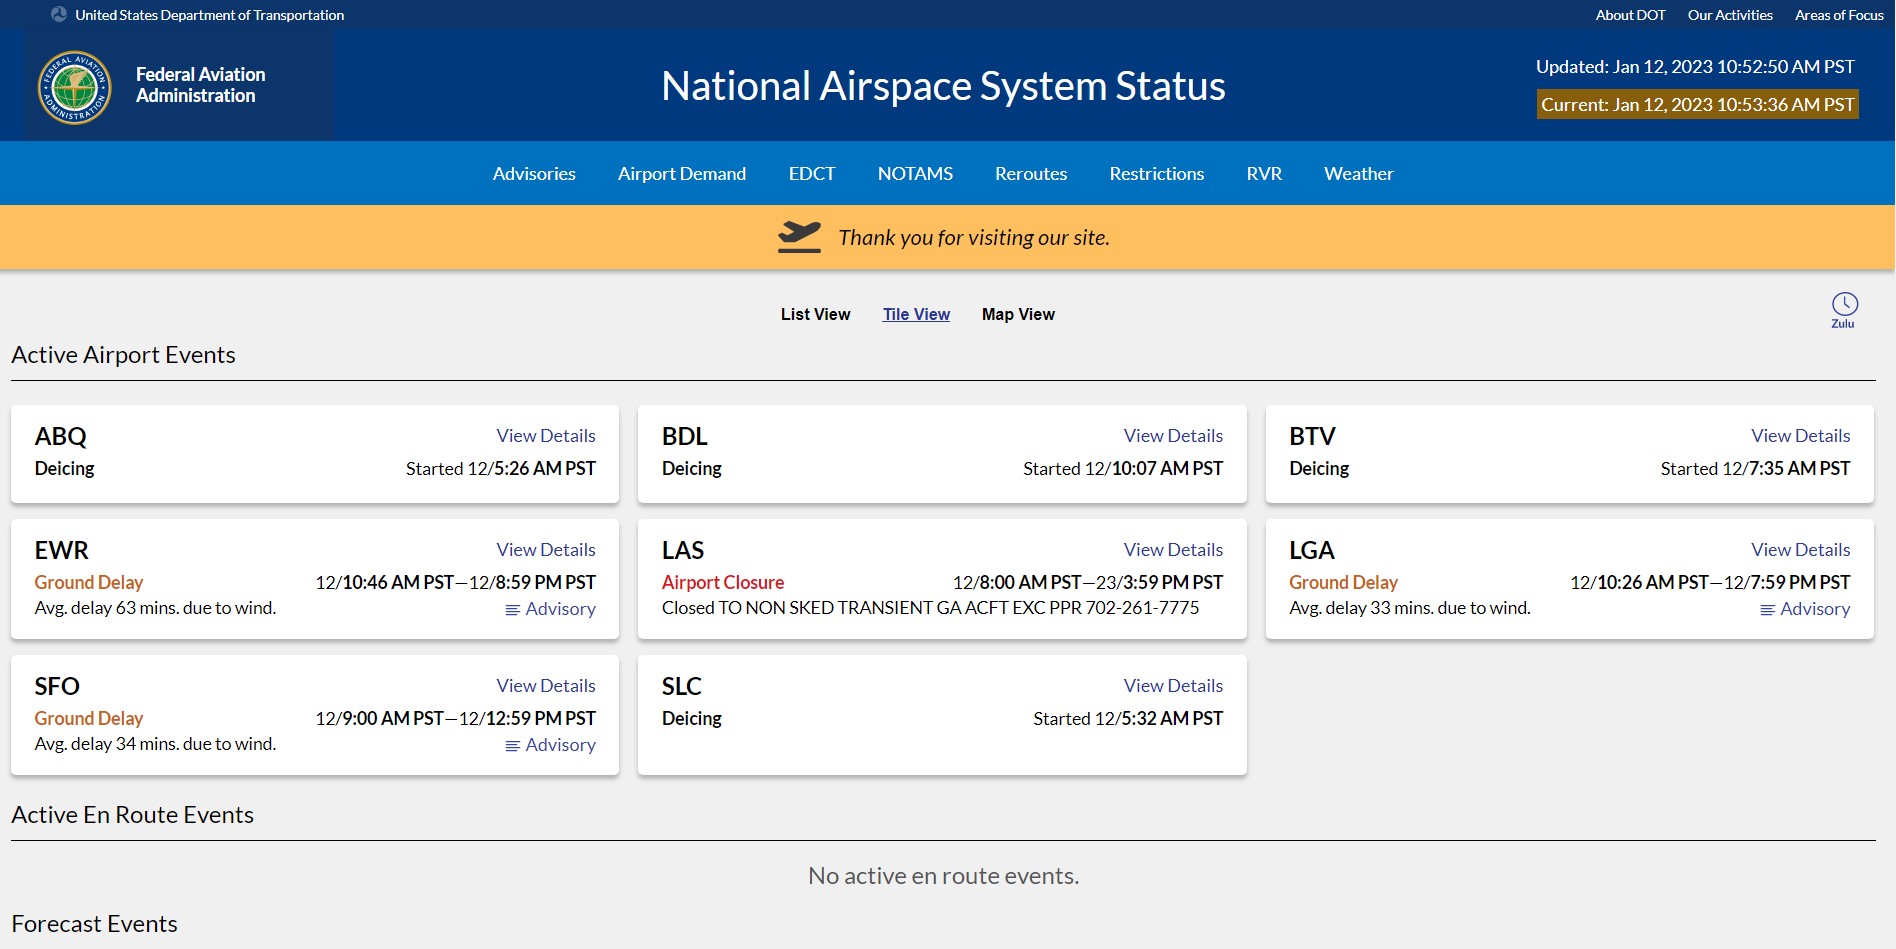This screenshot has height=949, width=1896.
Task: Click the current time display box
Action: pyautogui.click(x=1697, y=105)
